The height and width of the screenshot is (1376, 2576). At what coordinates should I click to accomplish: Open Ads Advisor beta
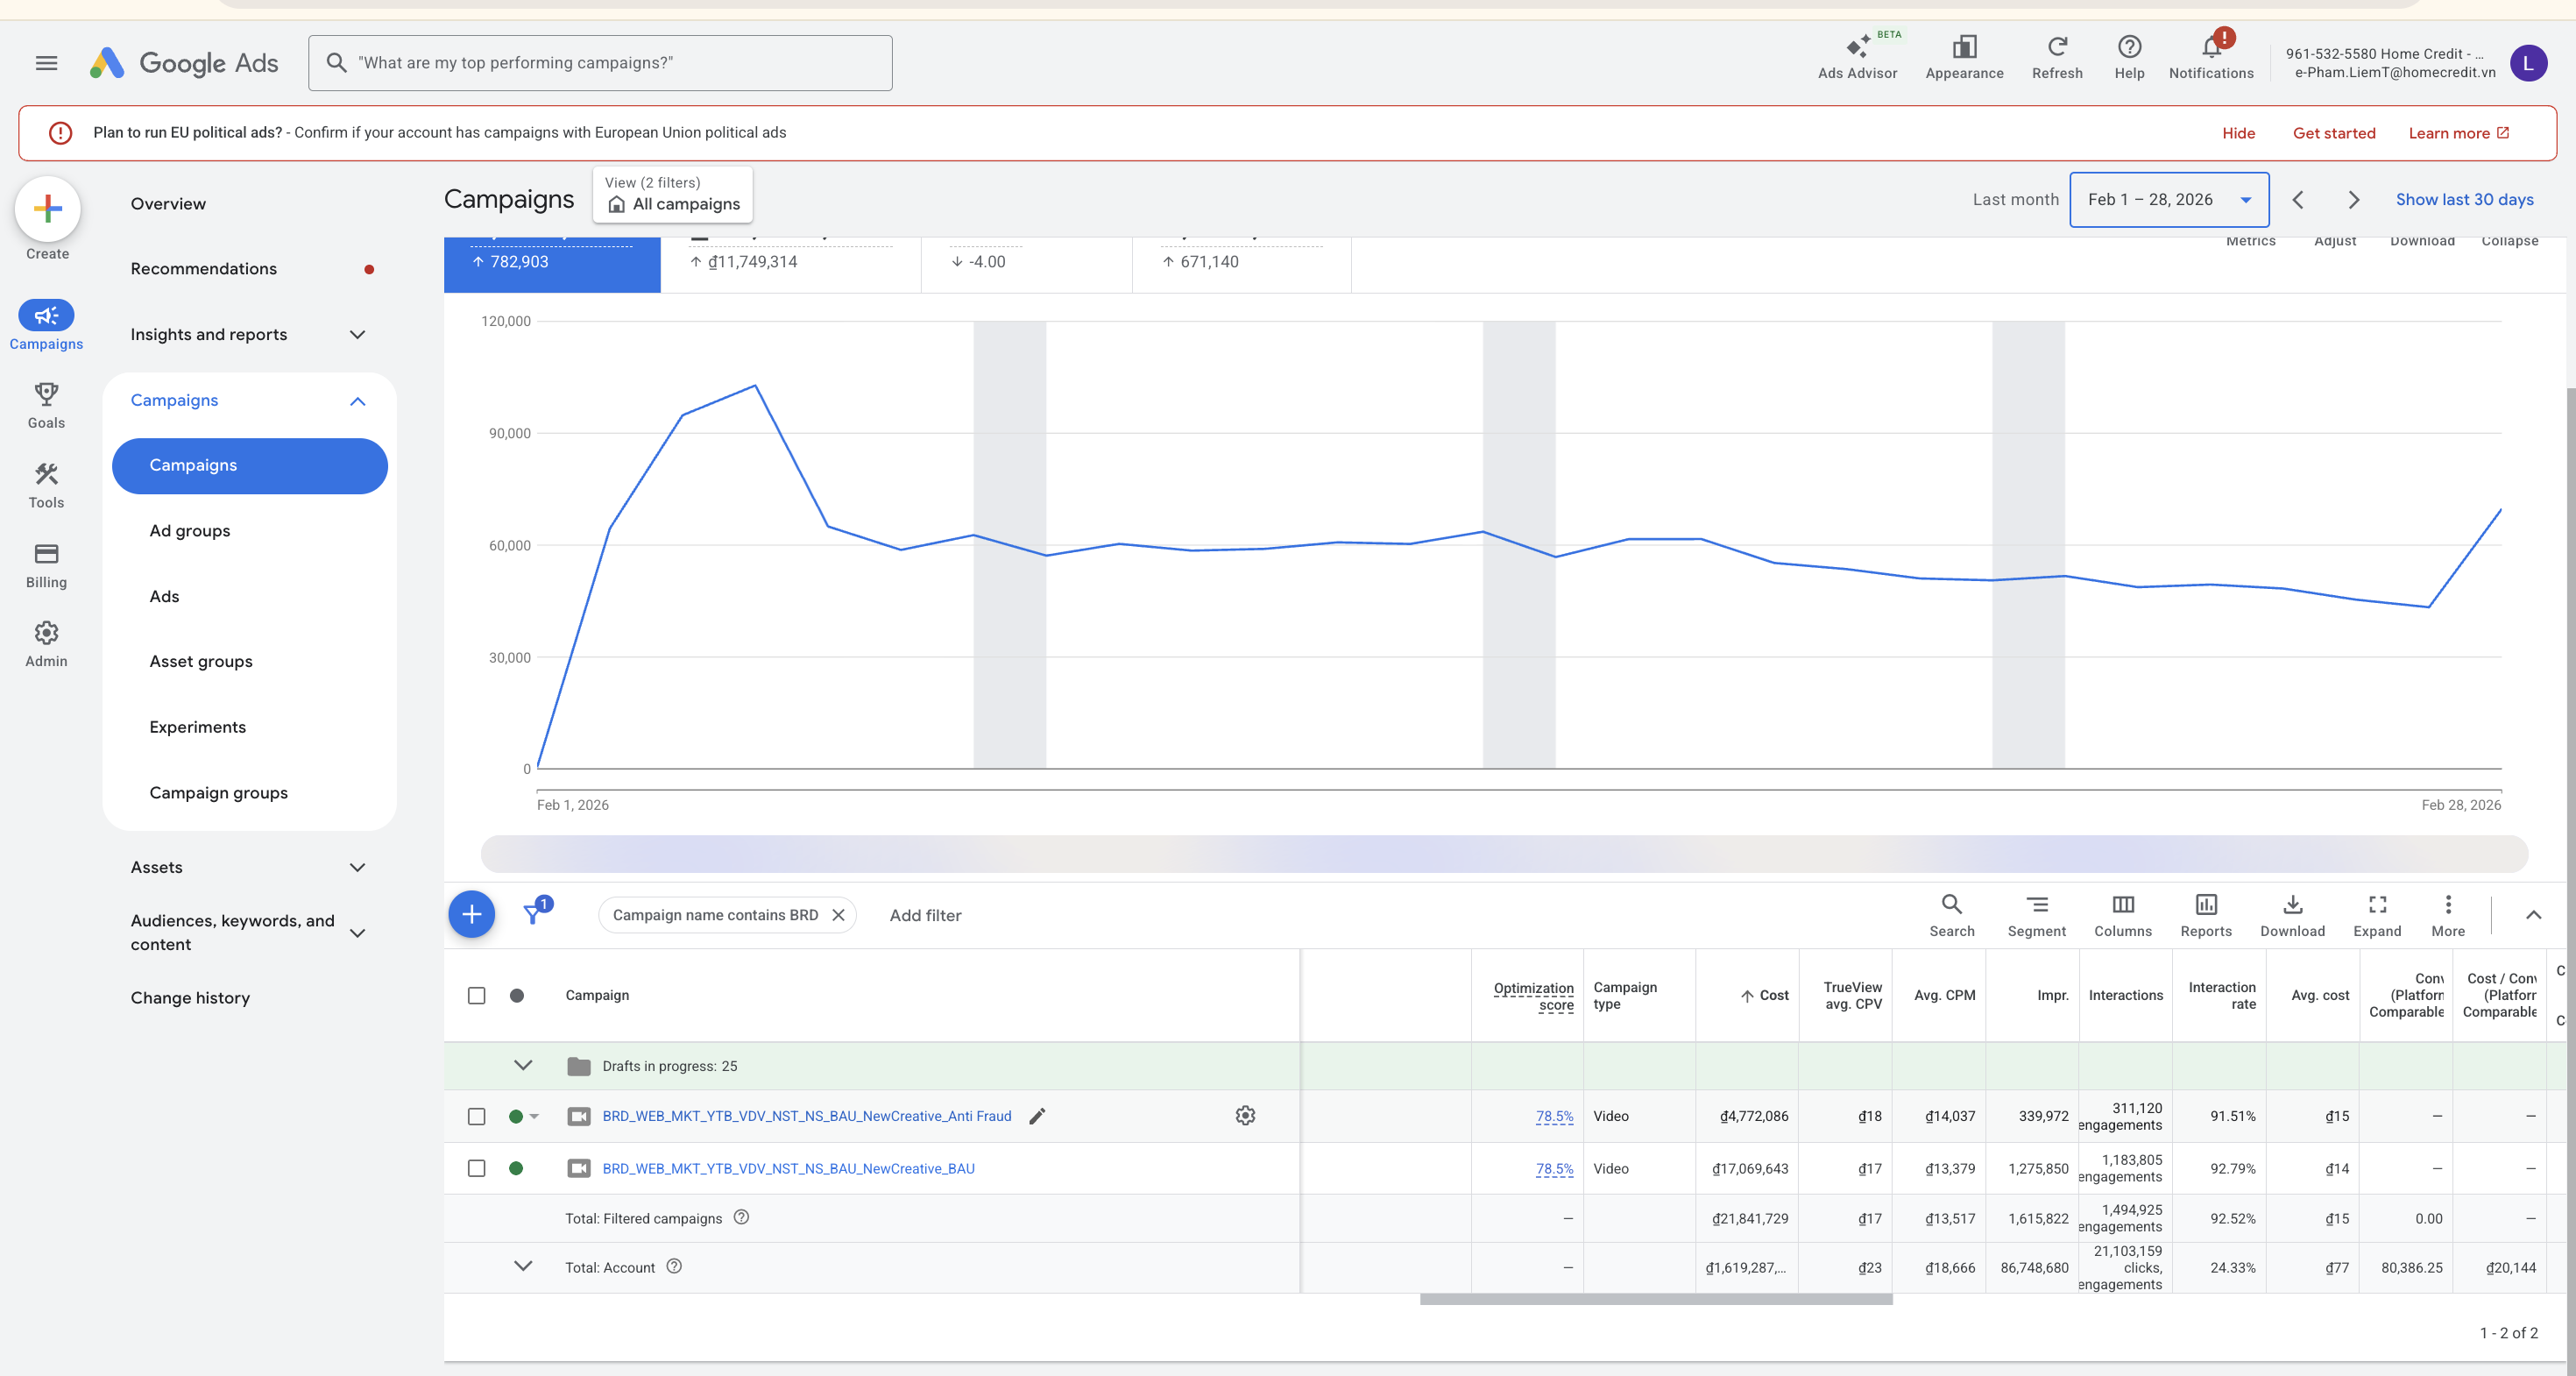(x=1857, y=57)
